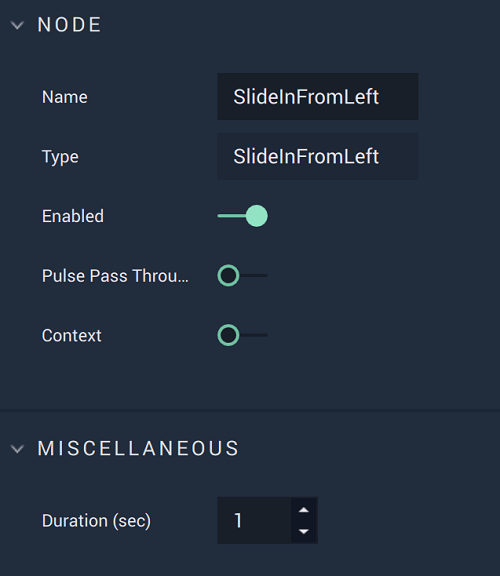
Task: Click the Enabled toggle's green knob
Action: pos(257,216)
